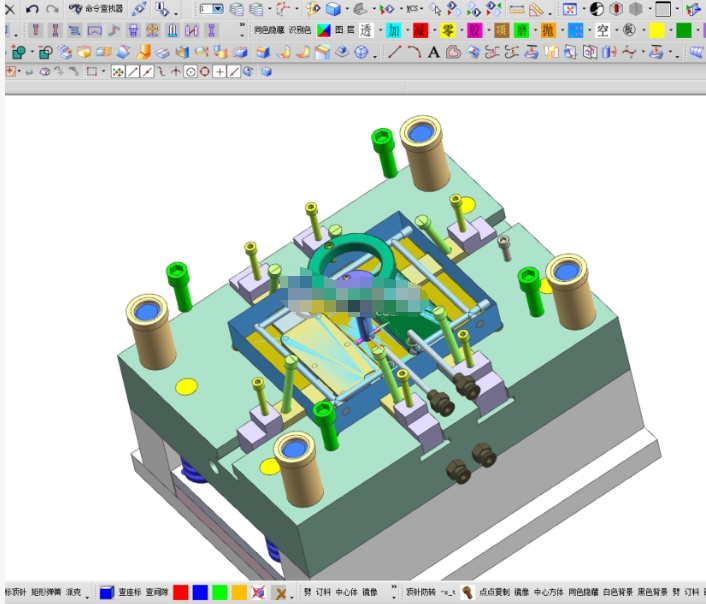Open dropdown arrow next to orange 抛 swatch
Image resolution: width=706 pixels, height=604 pixels.
(x=562, y=31)
